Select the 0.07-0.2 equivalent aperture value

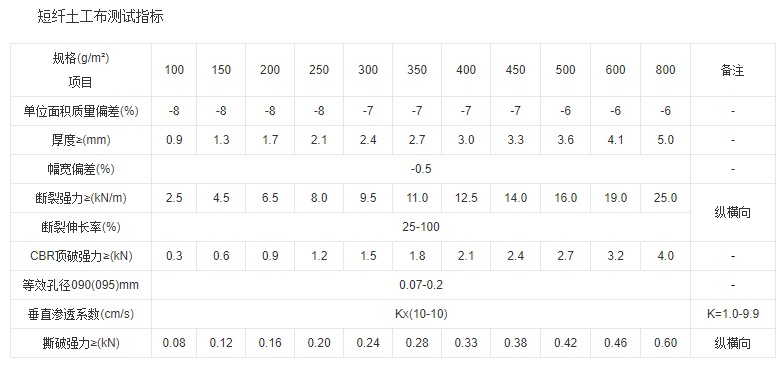coord(421,285)
